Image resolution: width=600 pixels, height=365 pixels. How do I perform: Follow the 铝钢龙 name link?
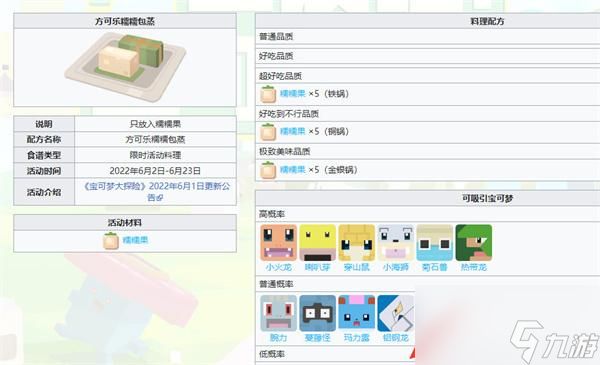pos(396,338)
